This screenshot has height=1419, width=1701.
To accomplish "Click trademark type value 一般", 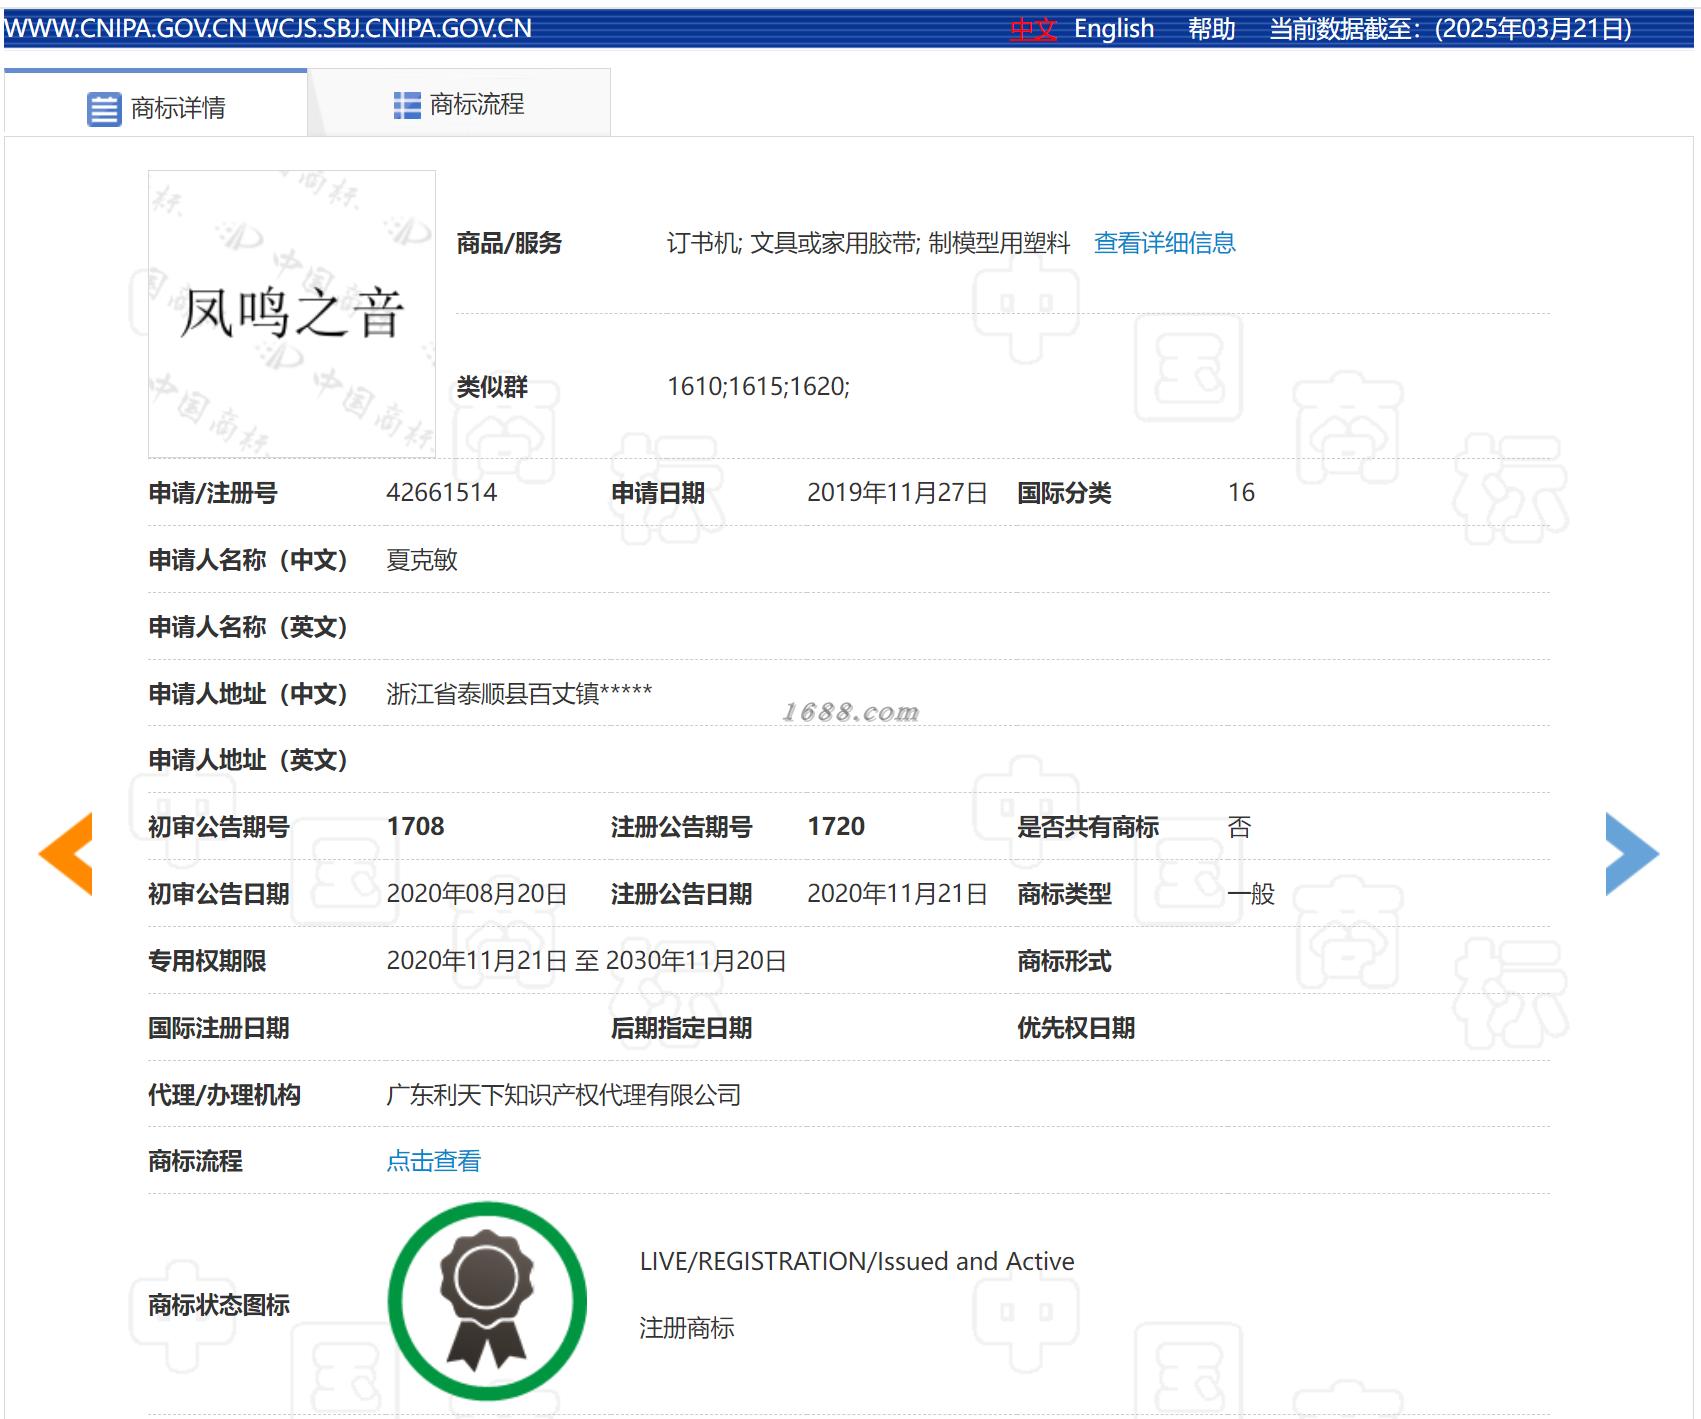I will (x=1251, y=894).
